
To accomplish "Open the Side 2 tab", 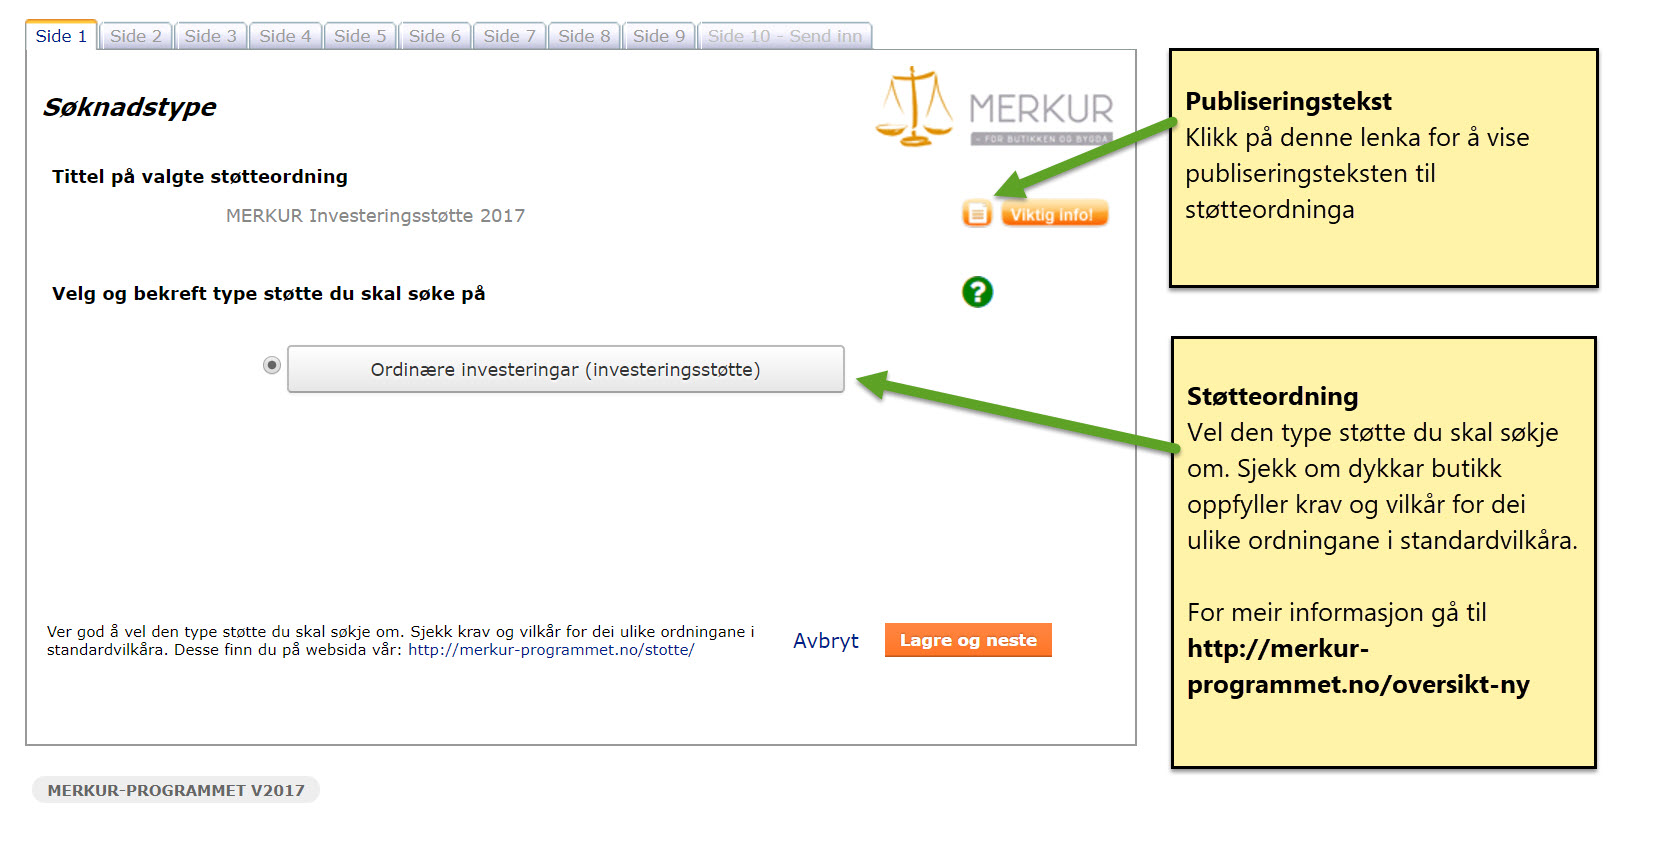I will 135,36.
